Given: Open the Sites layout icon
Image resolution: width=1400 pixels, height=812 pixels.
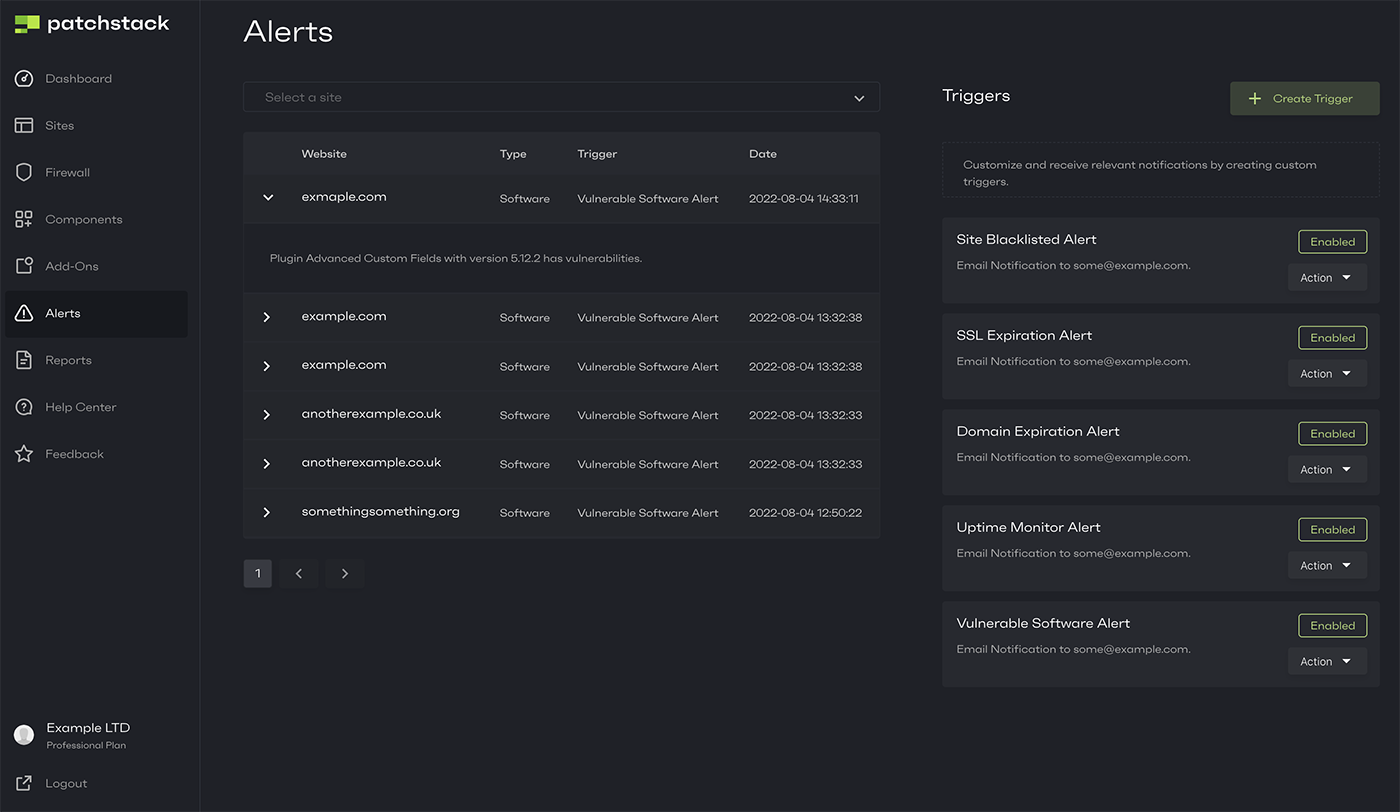Looking at the screenshot, I should pyautogui.click(x=24, y=126).
